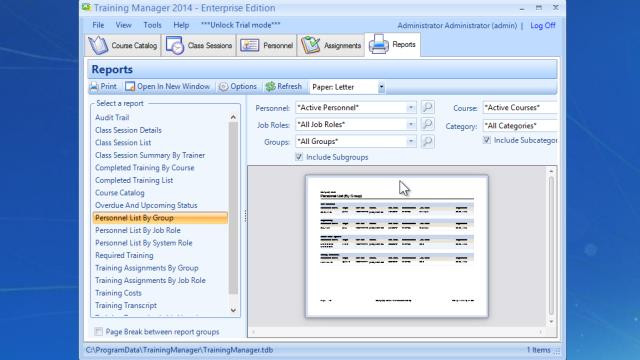The width and height of the screenshot is (640, 360).
Task: Click the magnifier beside Groups filter
Action: 427,142
